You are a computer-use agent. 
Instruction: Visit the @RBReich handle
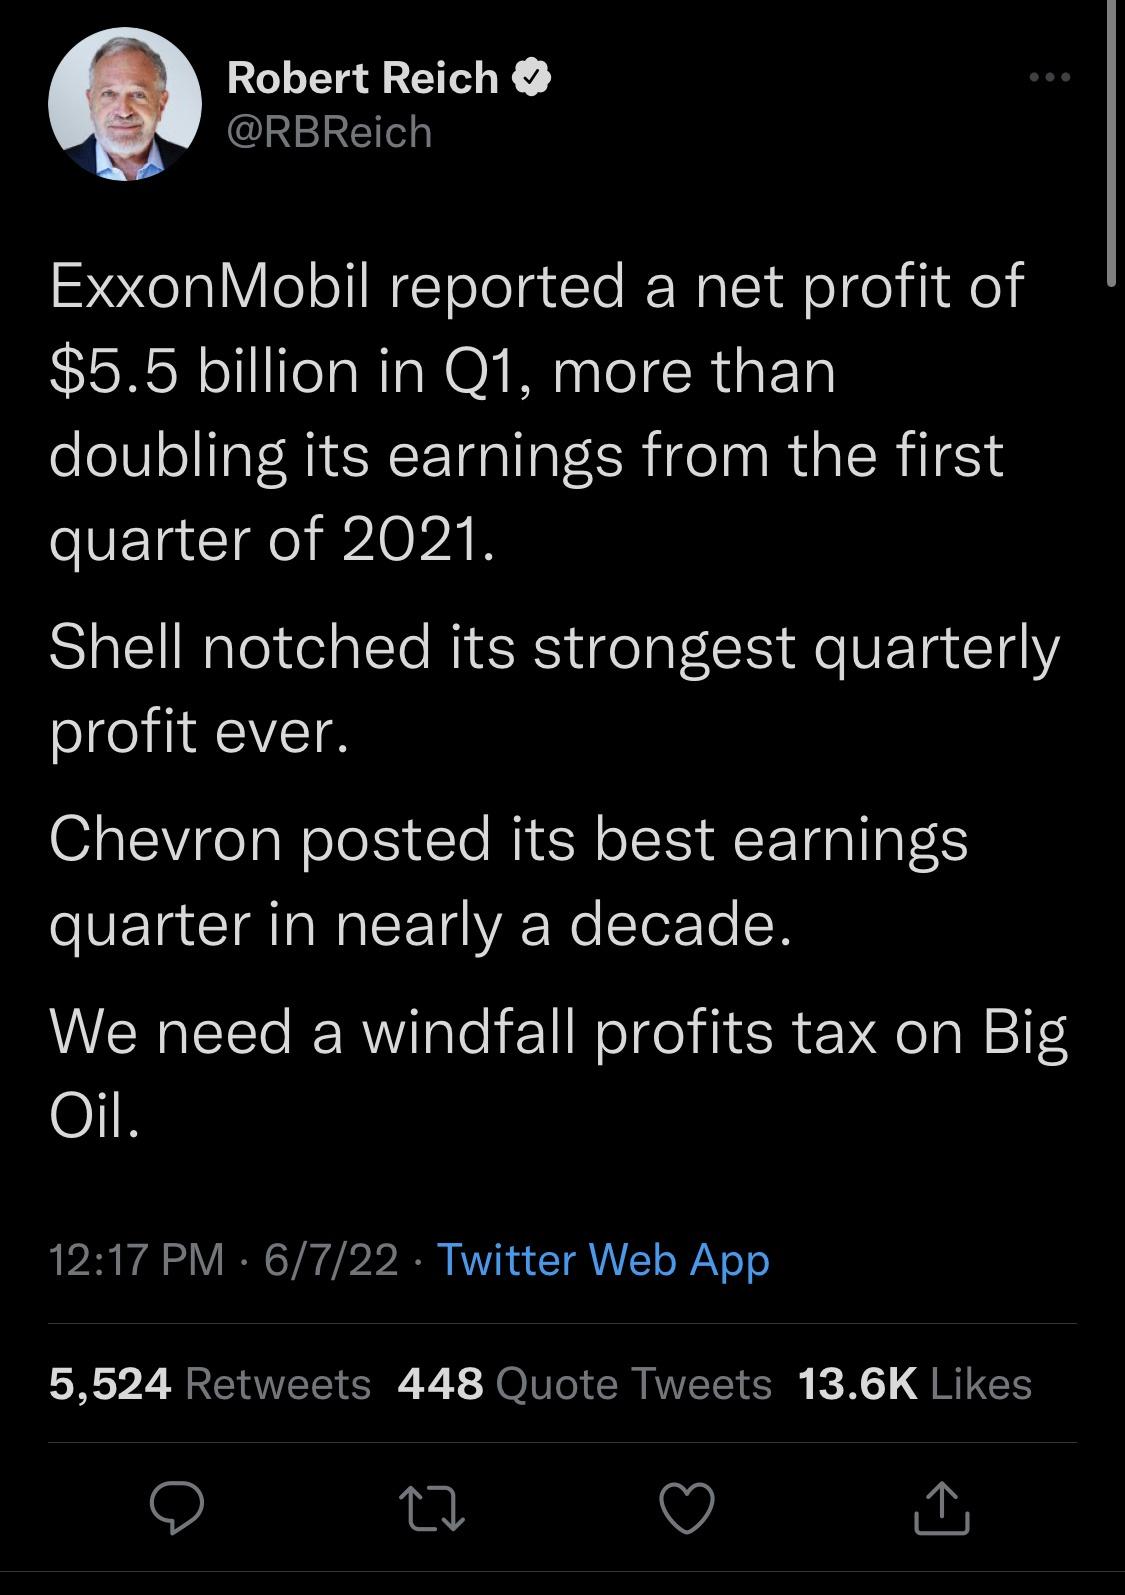(330, 132)
